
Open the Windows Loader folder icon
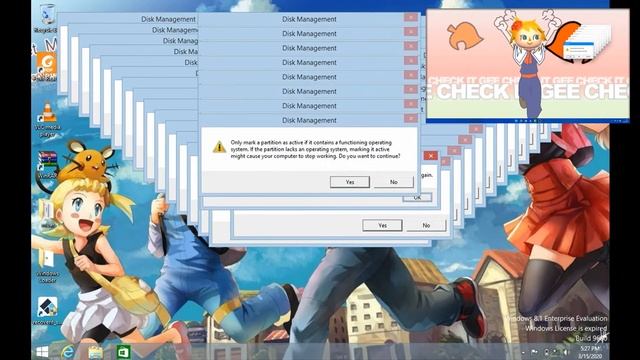pos(47,265)
